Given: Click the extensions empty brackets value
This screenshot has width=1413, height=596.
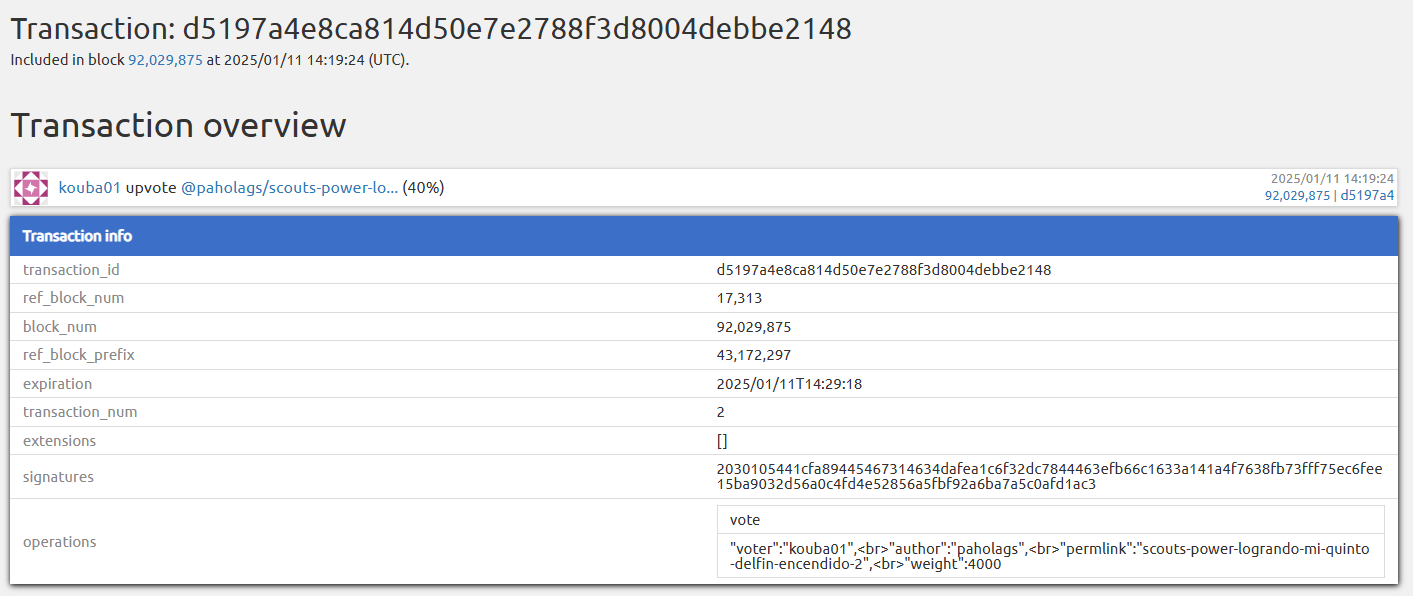Looking at the screenshot, I should (x=722, y=441).
